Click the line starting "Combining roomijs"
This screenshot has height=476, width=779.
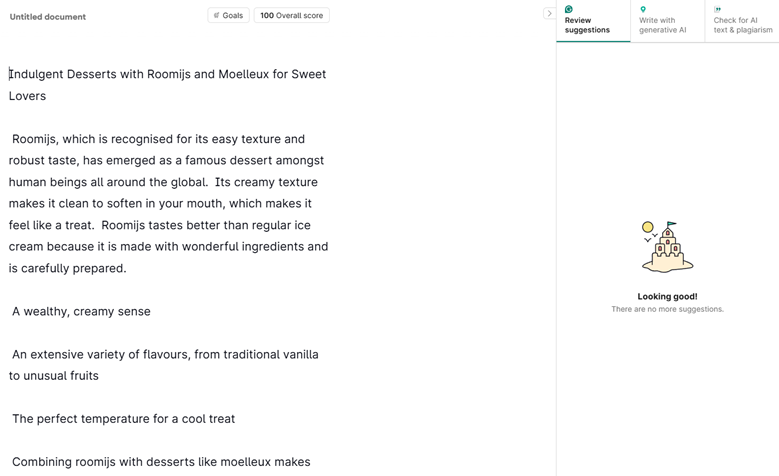tap(161, 462)
